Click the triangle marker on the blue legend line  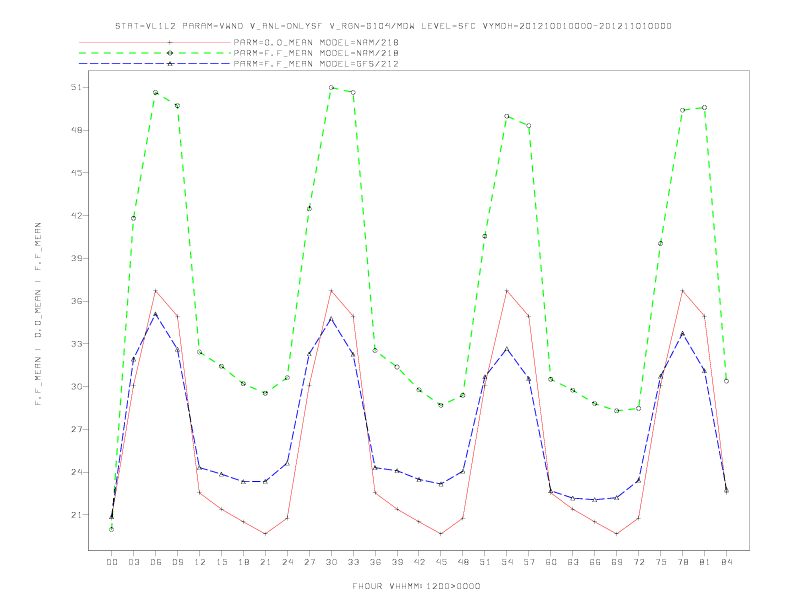point(170,64)
